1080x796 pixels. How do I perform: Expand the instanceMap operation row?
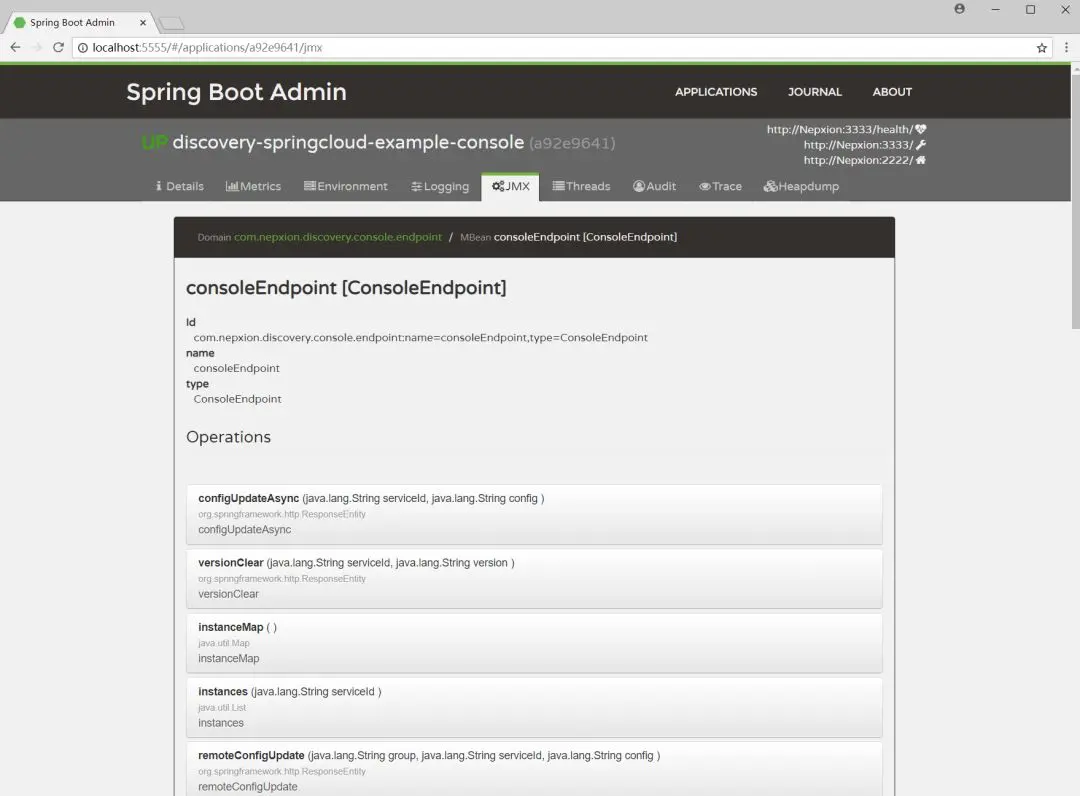534,643
